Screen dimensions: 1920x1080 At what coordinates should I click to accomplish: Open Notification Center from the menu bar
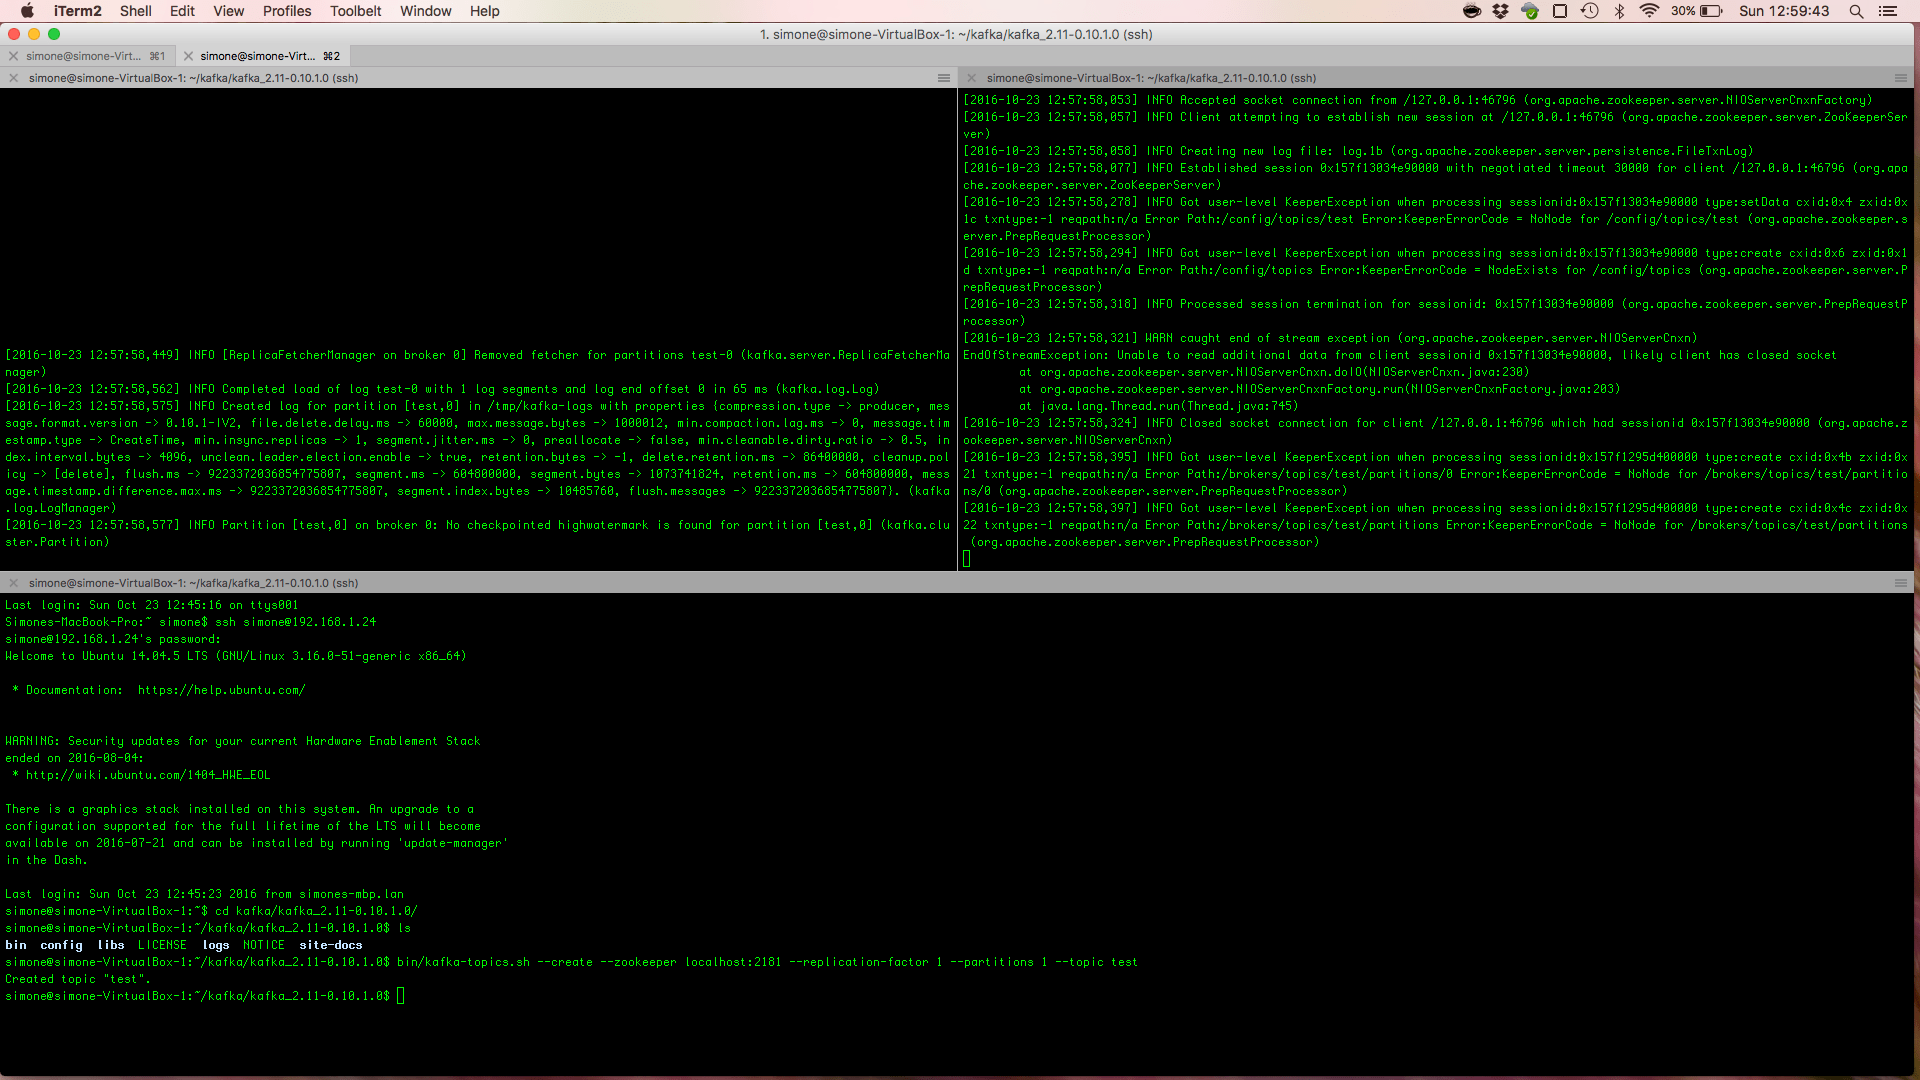1891,12
